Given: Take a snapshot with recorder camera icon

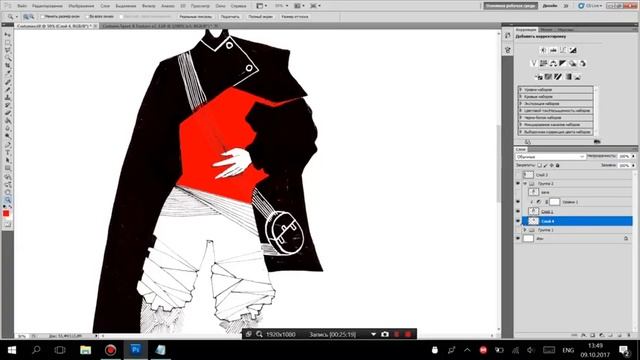Looking at the screenshot, I should tap(384, 334).
